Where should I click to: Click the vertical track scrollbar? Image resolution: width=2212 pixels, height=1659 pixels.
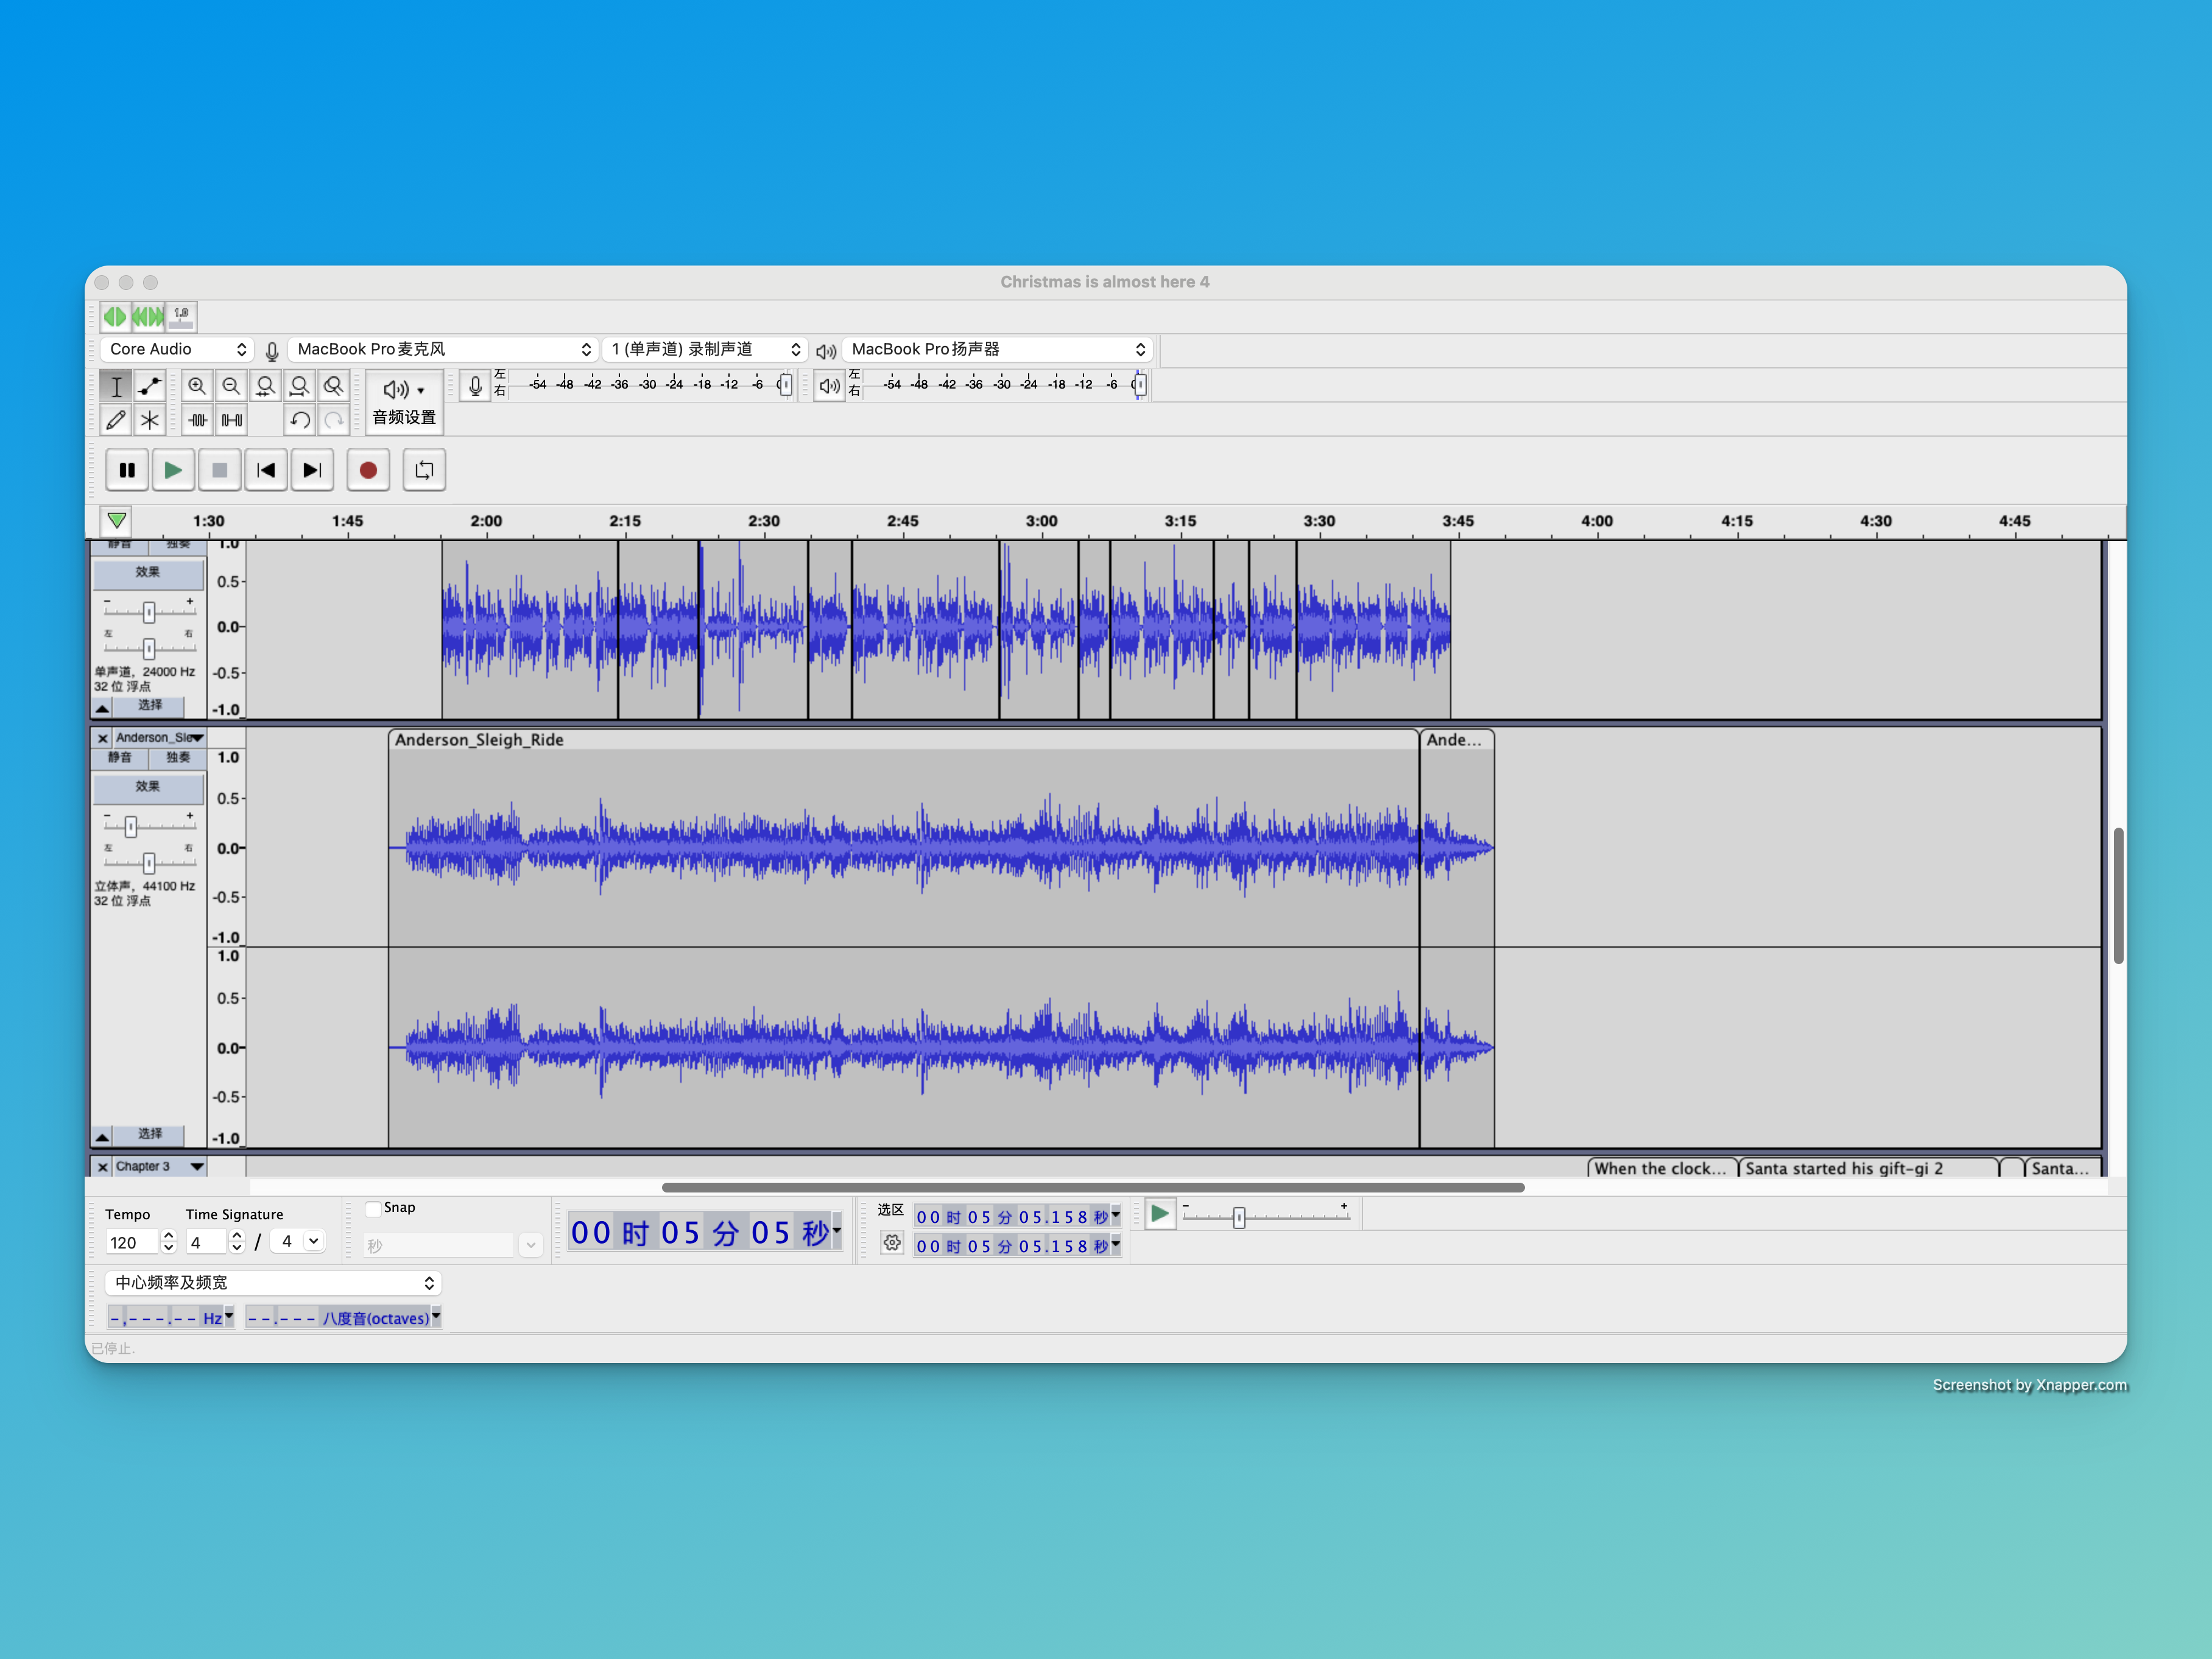tap(2118, 896)
